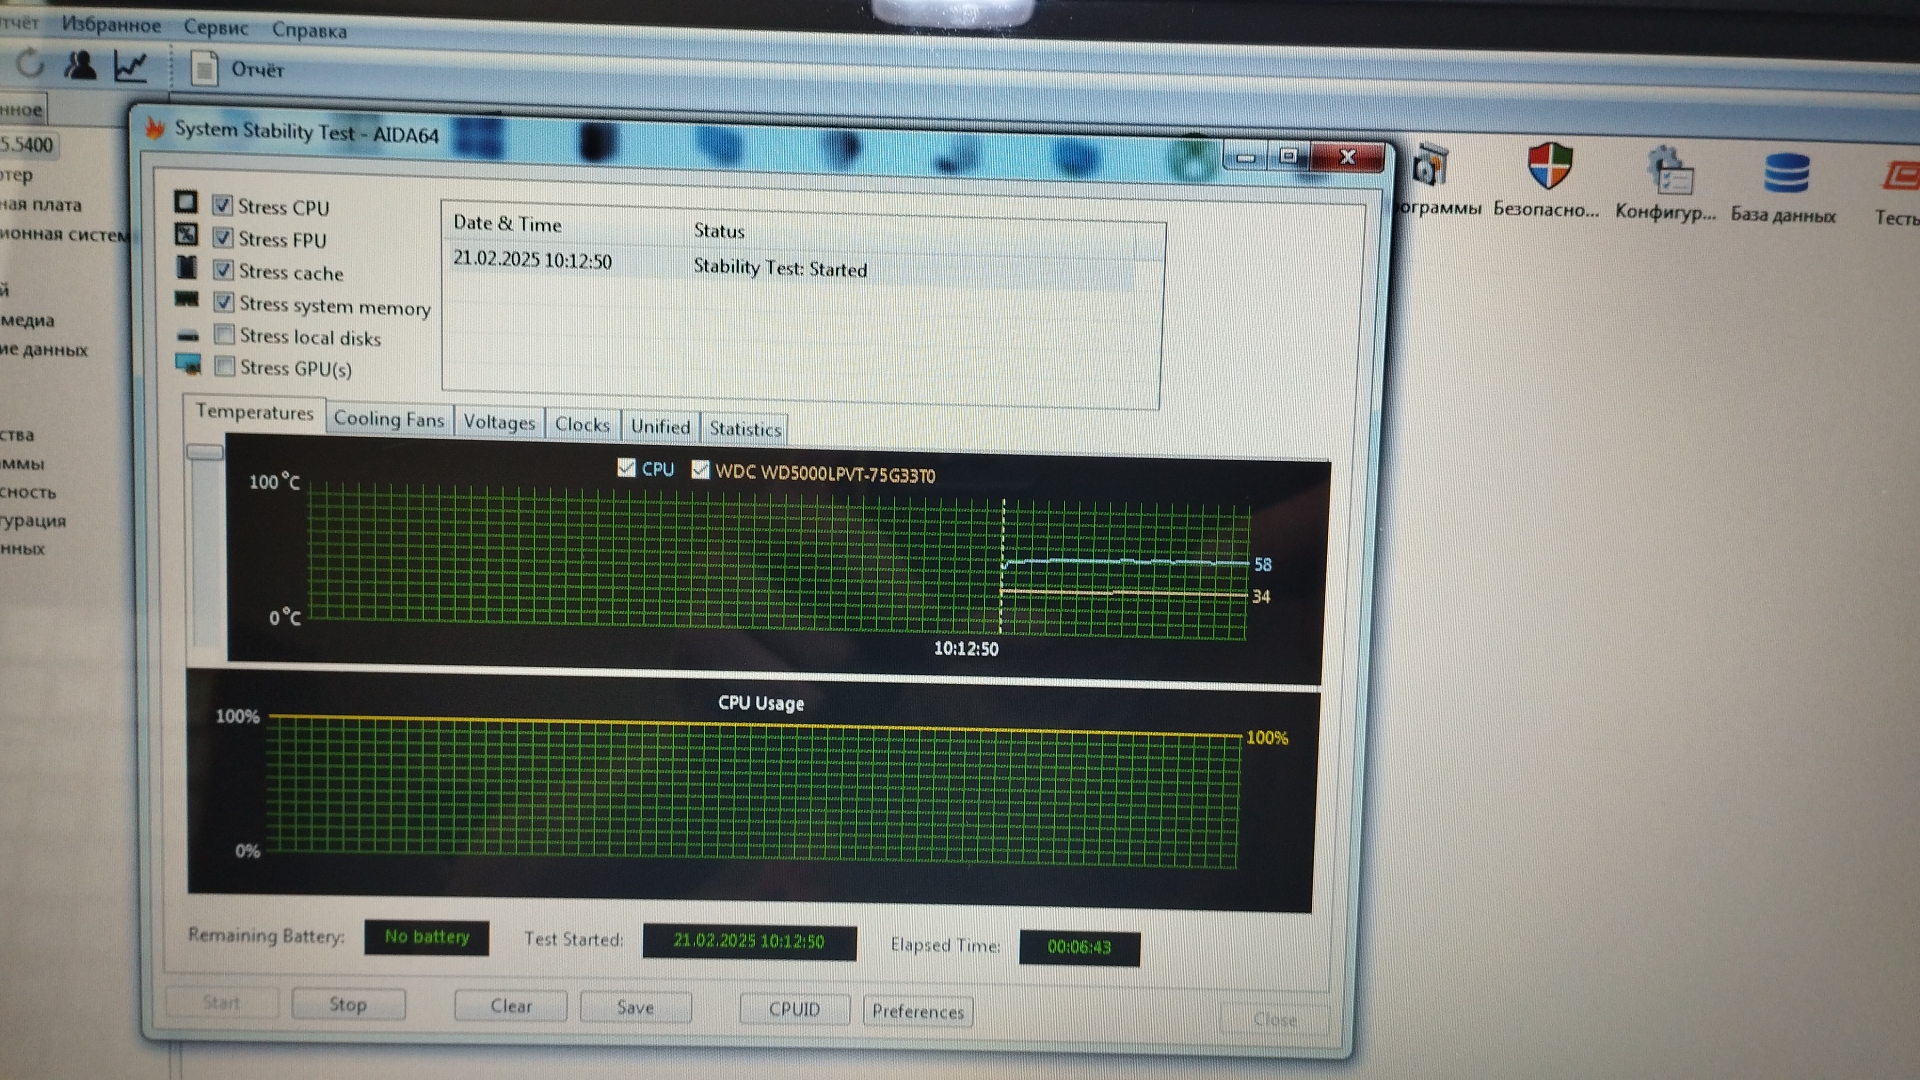Toggle the Stress FPU checkbox
The height and width of the screenshot is (1080, 1920).
[222, 238]
